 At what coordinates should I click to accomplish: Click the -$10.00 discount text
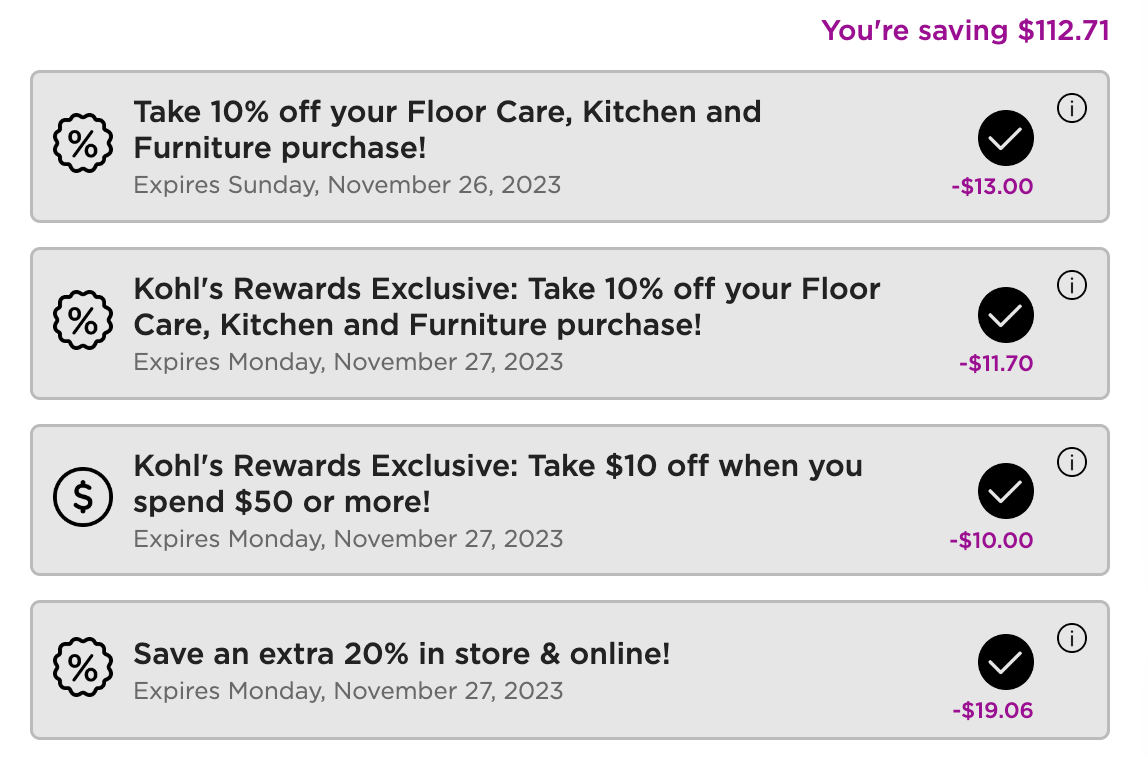[991, 540]
